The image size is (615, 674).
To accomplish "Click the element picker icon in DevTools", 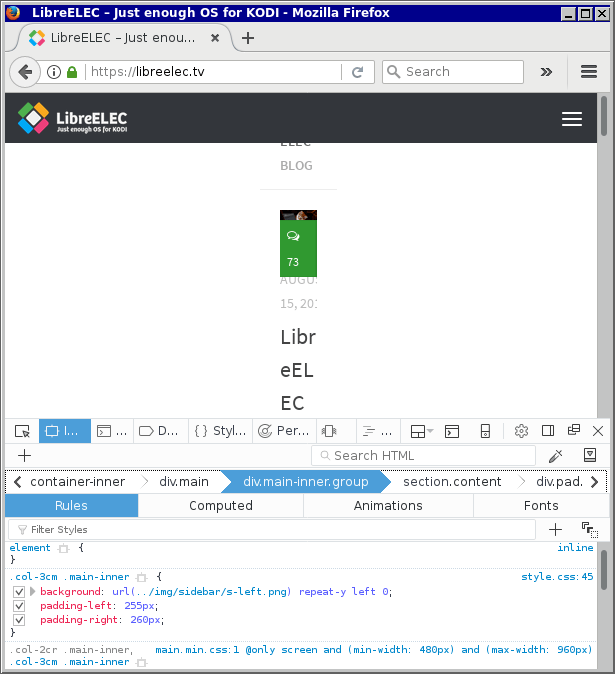I will (x=22, y=431).
